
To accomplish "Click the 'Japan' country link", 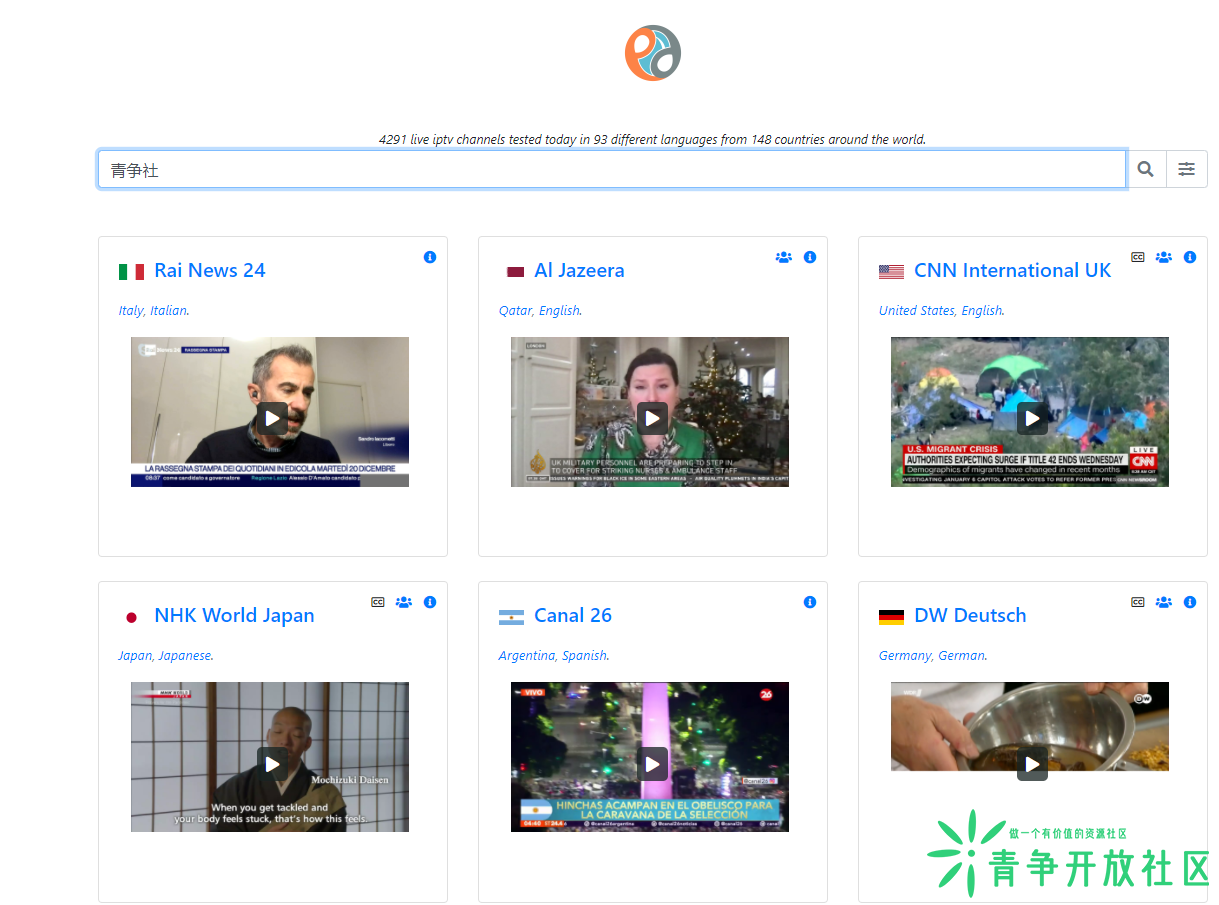I will pyautogui.click(x=135, y=656).
